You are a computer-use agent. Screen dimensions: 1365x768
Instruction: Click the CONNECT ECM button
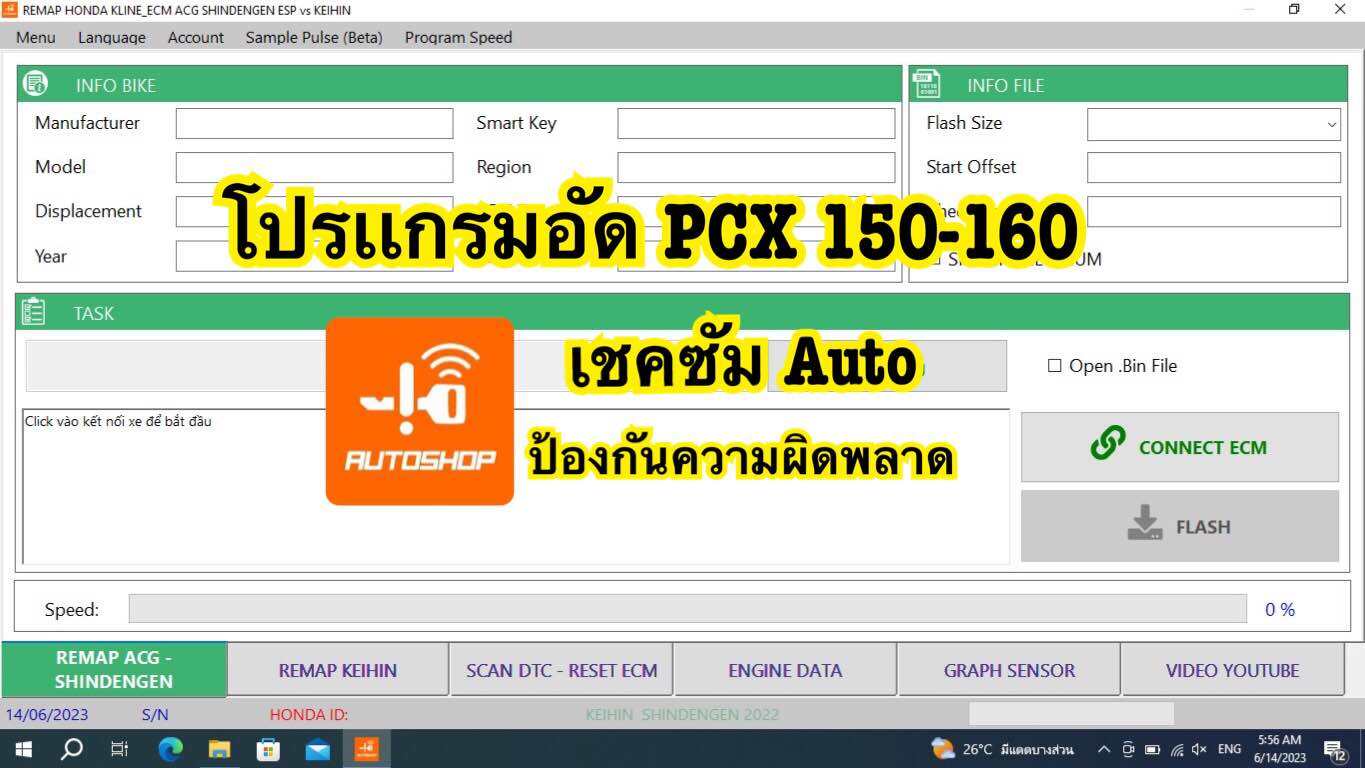coord(1179,447)
